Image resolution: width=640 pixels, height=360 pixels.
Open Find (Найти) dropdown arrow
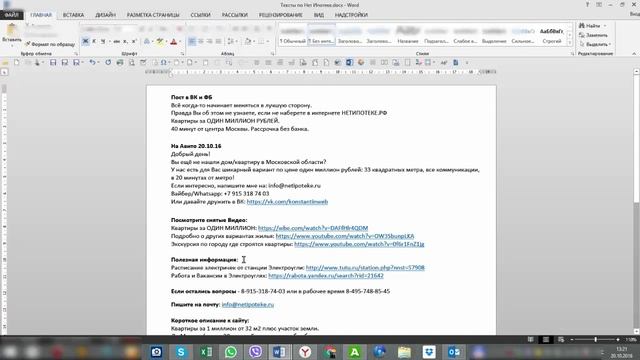point(605,26)
